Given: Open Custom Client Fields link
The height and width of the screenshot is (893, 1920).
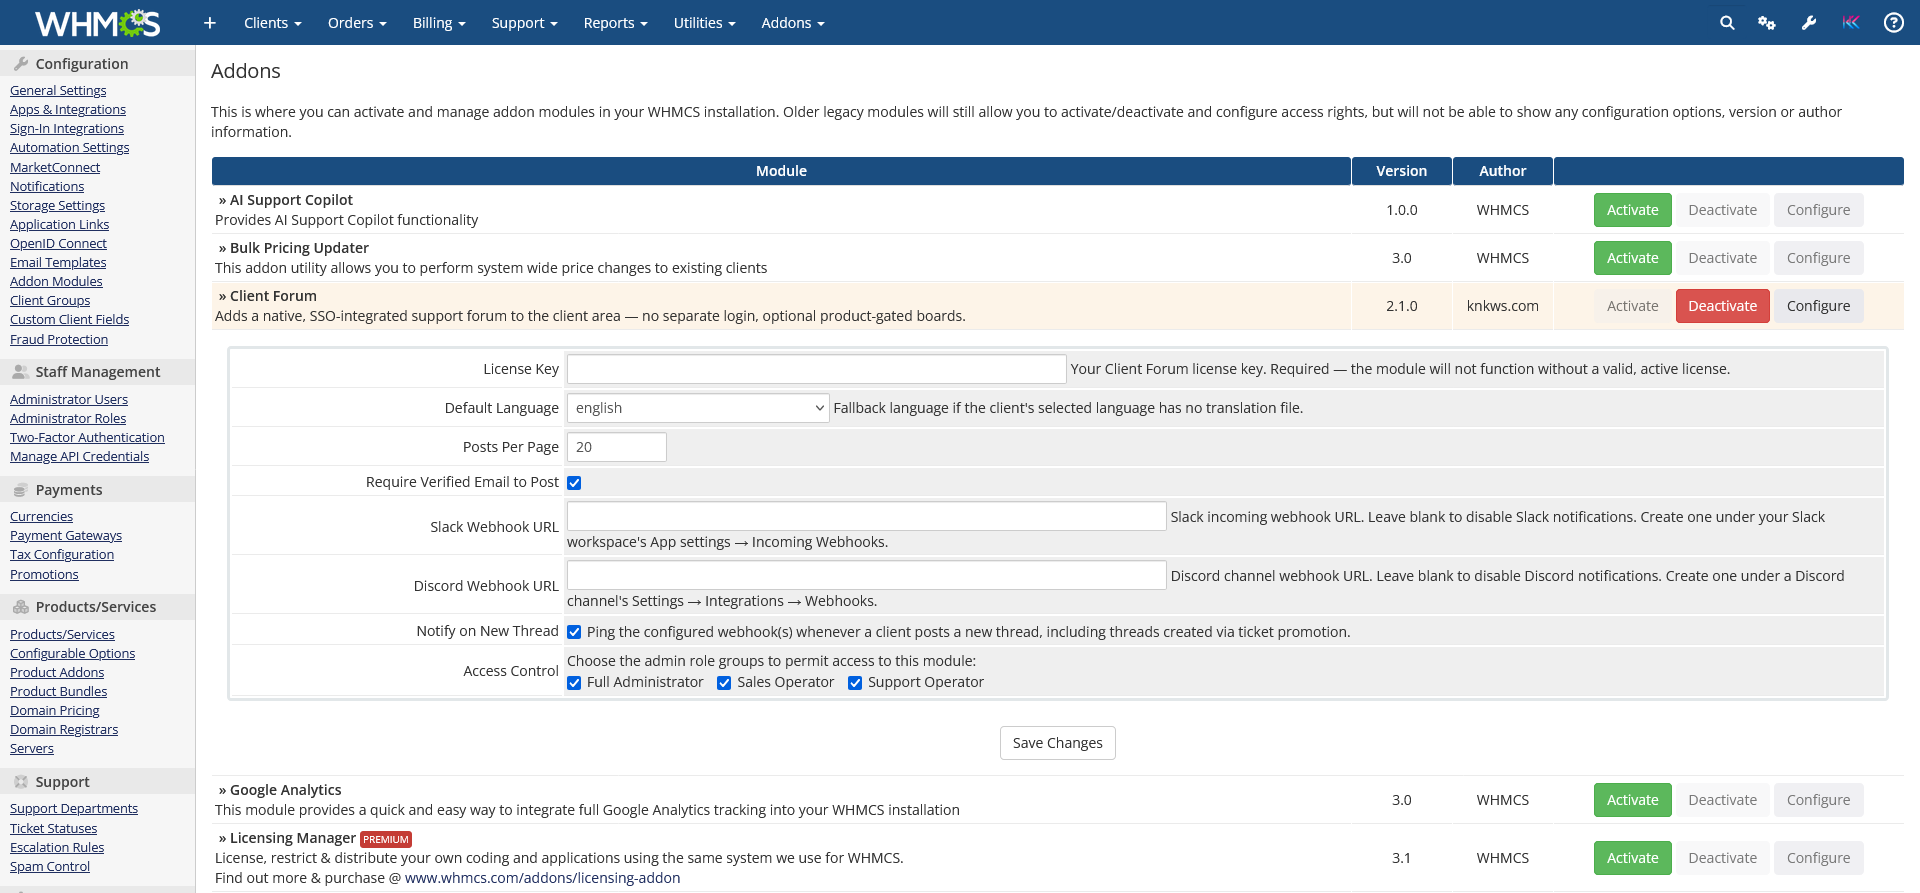Looking at the screenshot, I should (69, 319).
